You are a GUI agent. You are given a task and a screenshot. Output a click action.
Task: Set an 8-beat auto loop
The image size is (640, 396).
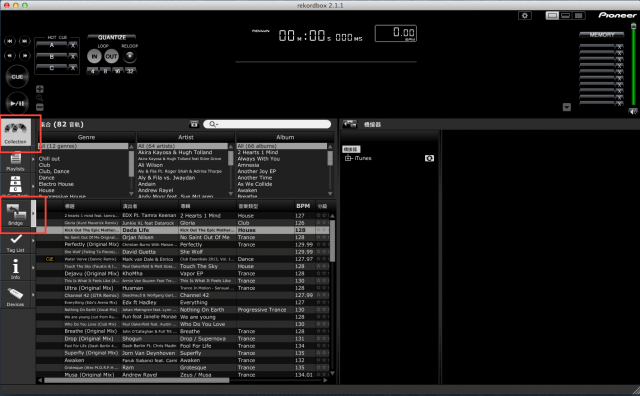(105, 71)
